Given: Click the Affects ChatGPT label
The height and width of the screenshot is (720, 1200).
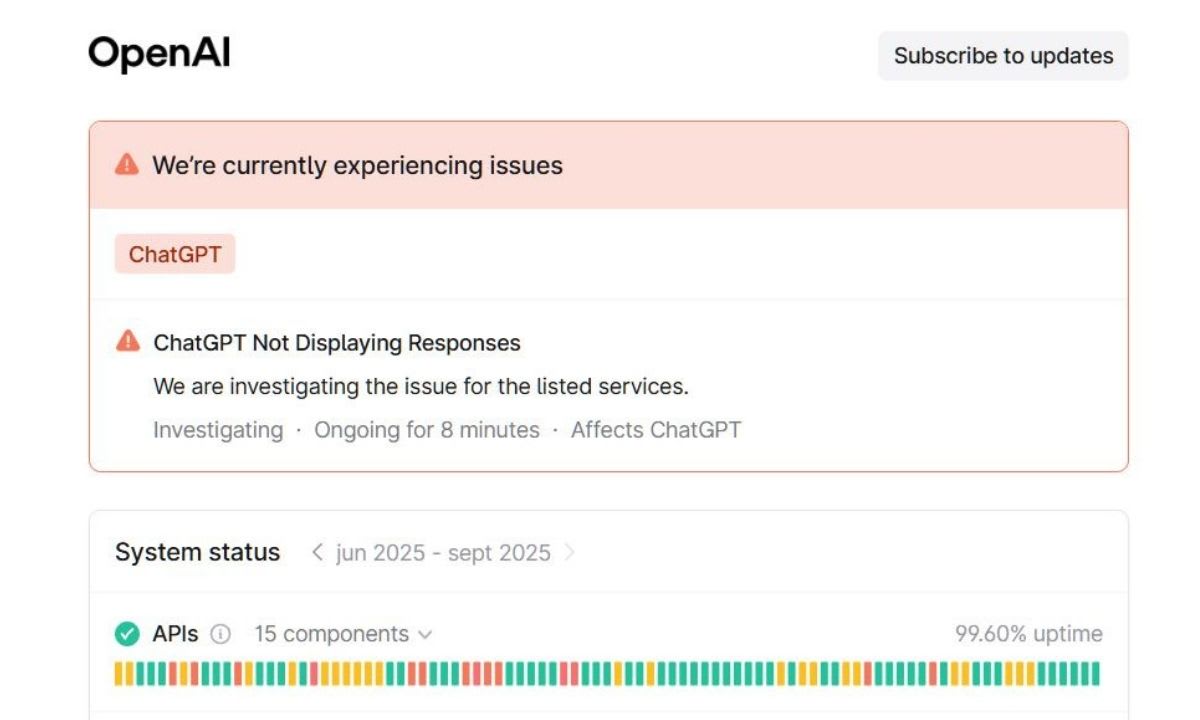Looking at the screenshot, I should (x=655, y=429).
